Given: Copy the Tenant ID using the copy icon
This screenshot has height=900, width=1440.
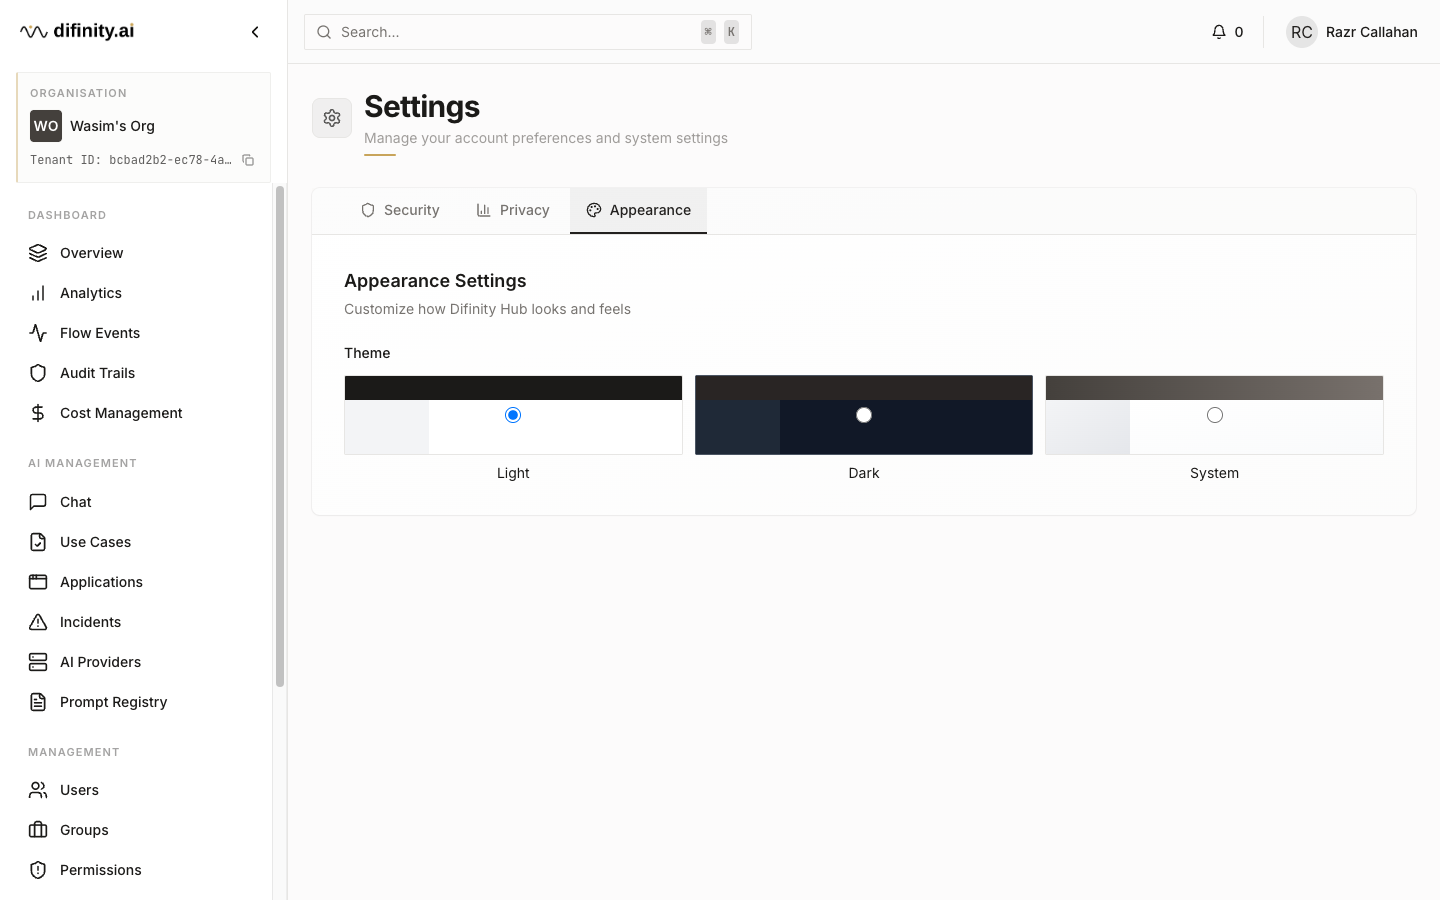Looking at the screenshot, I should click(x=248, y=160).
